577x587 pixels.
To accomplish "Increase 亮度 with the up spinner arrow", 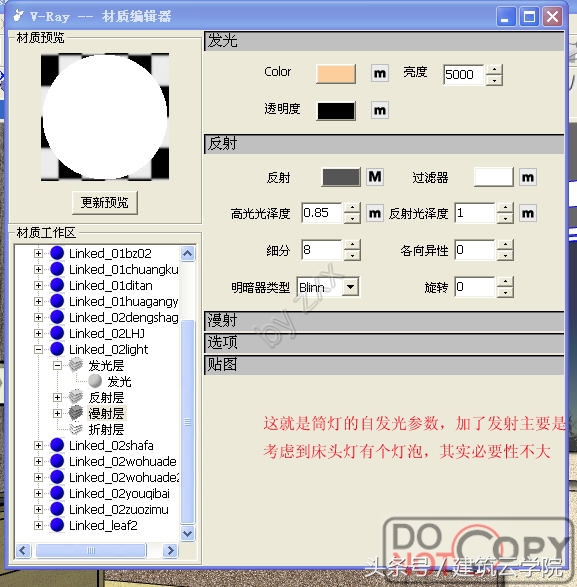I will (x=494, y=70).
